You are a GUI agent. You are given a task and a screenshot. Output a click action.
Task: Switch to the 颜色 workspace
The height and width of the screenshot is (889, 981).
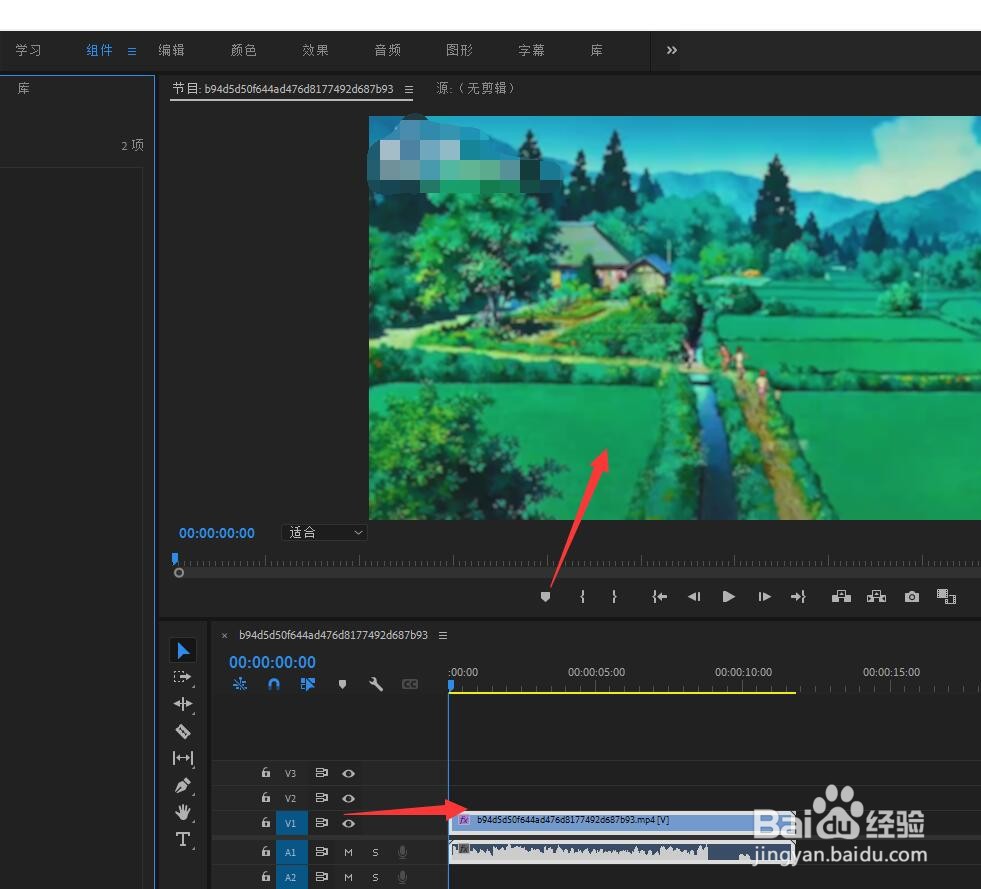coord(243,50)
